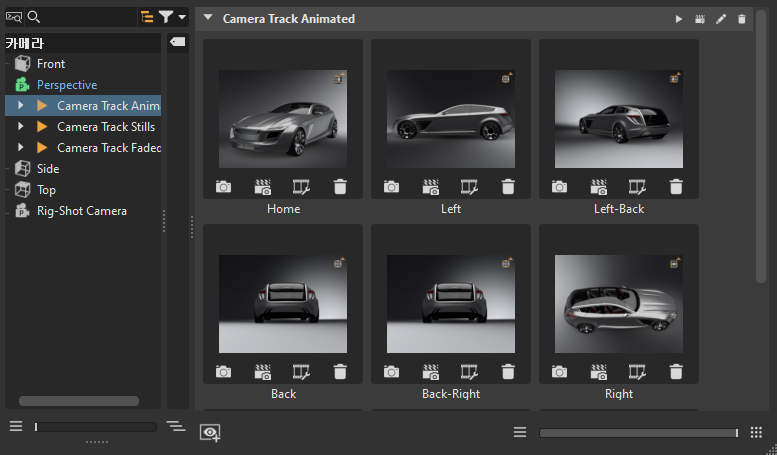
Task: Expand Camera Track Animated tree node
Action: point(20,106)
